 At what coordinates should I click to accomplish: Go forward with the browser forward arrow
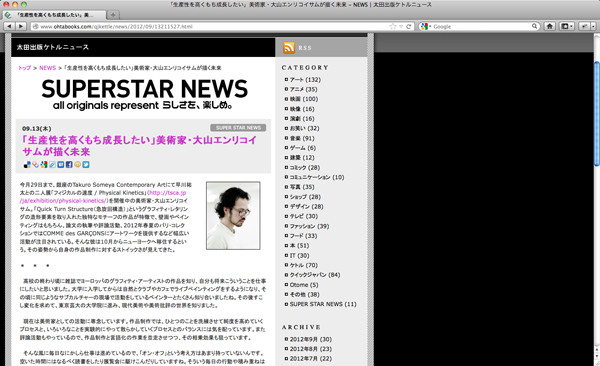21,26
